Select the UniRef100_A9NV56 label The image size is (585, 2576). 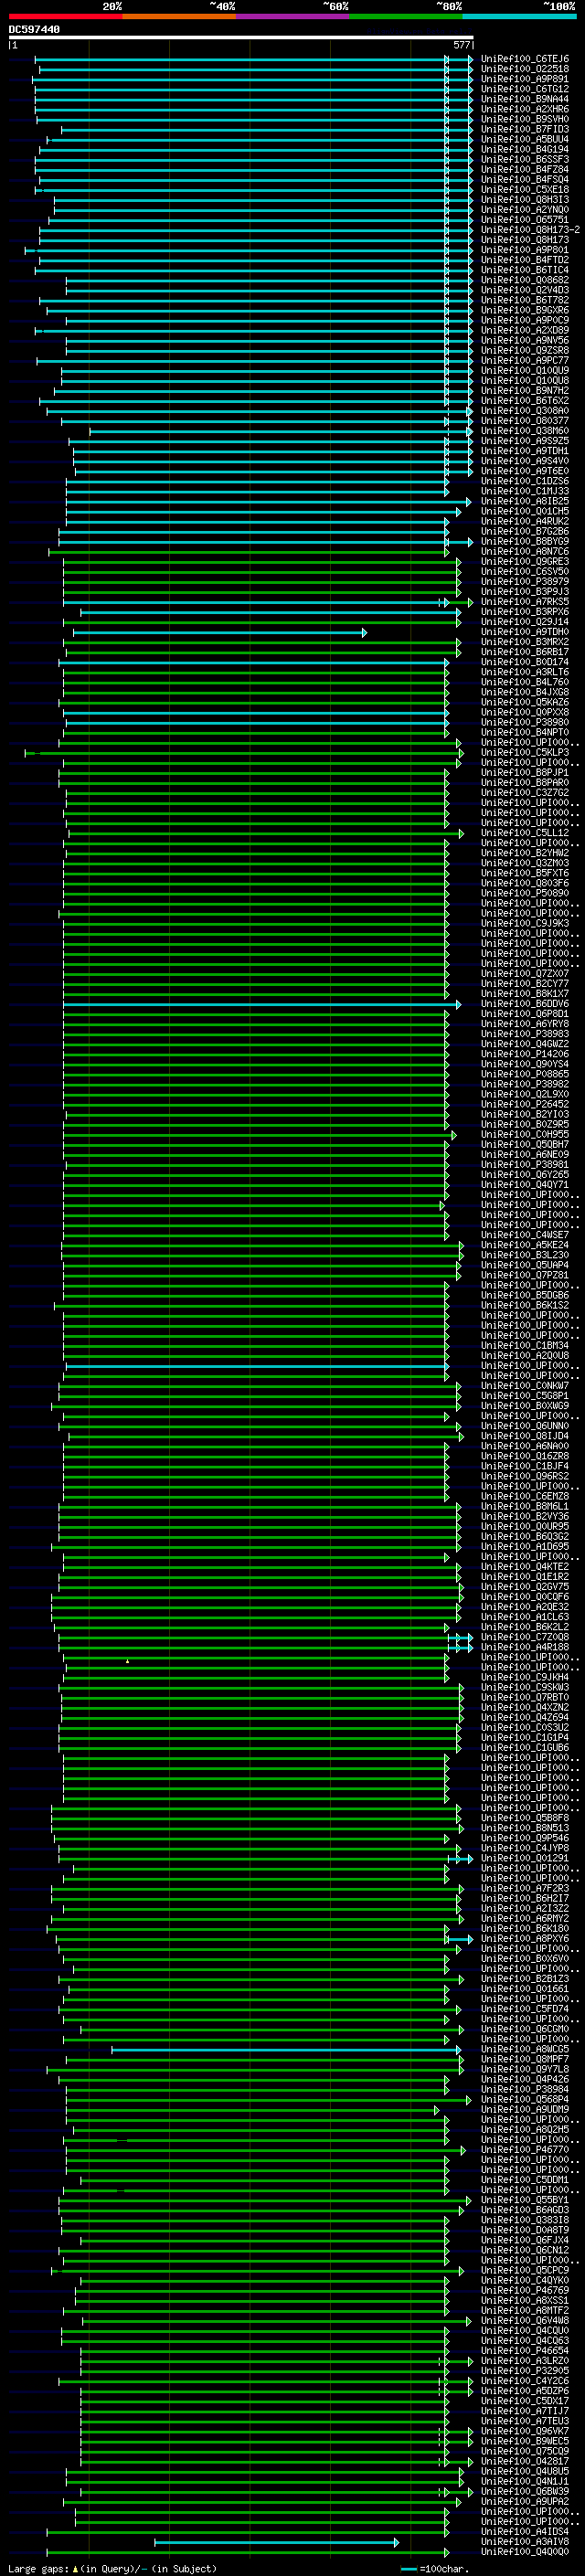tap(524, 340)
